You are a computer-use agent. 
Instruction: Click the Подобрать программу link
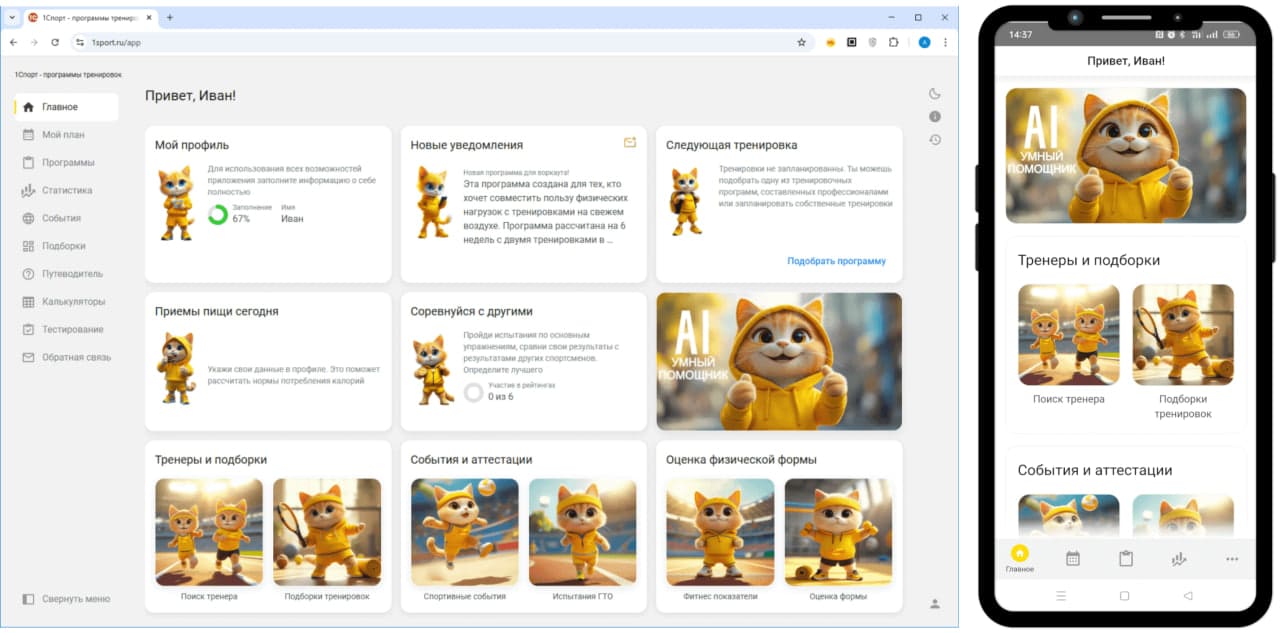click(836, 261)
